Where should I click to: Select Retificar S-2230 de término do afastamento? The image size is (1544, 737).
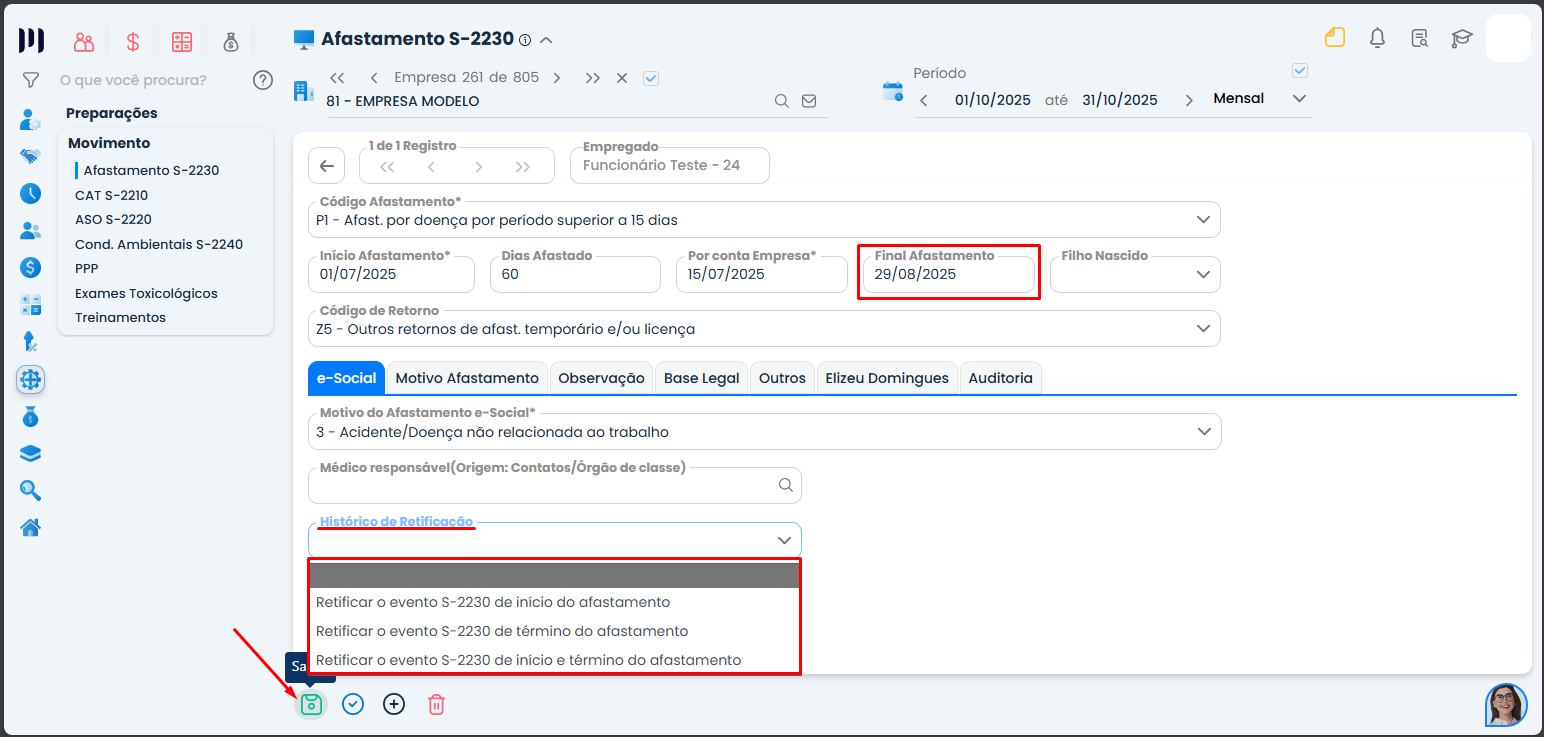(x=554, y=631)
